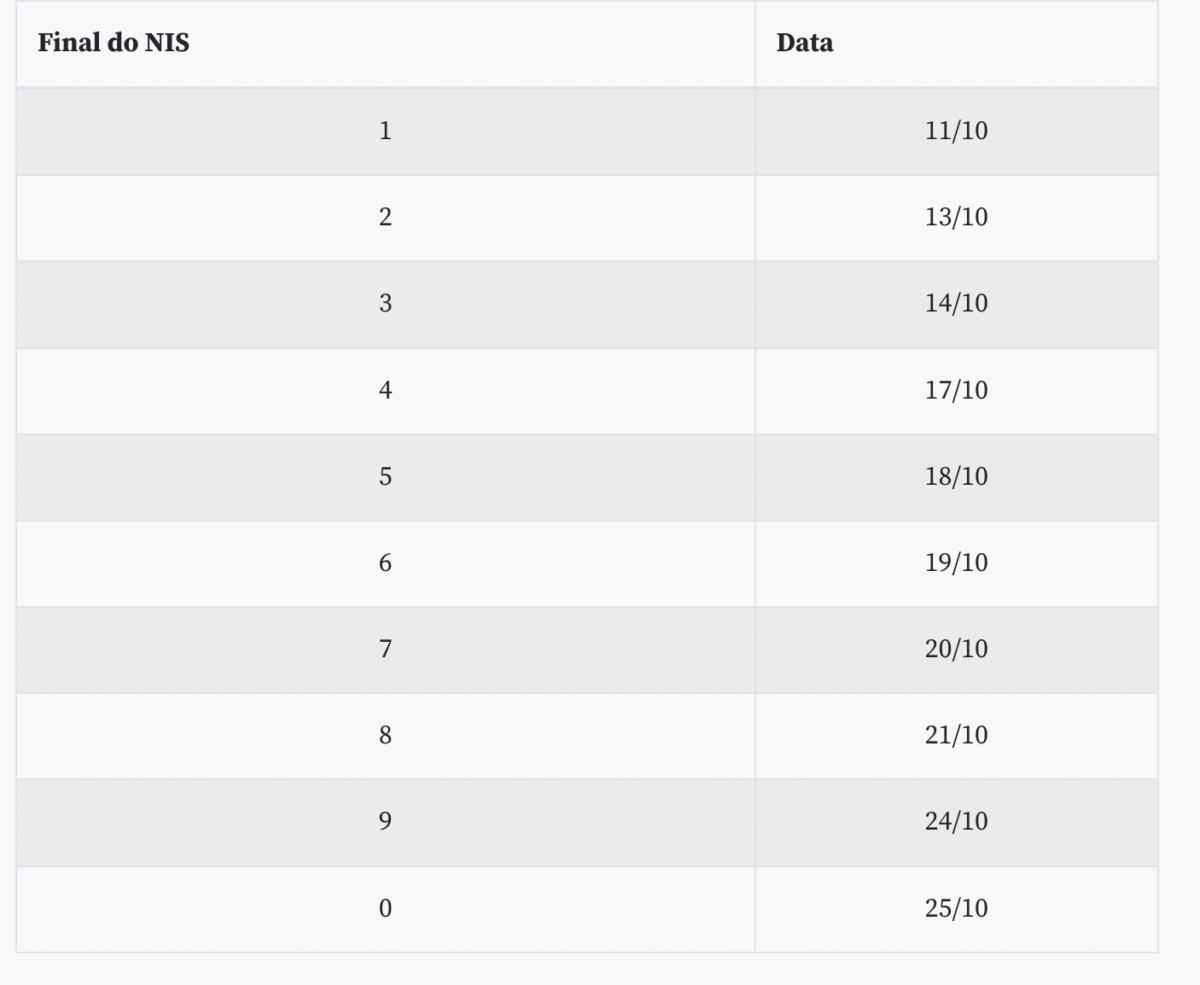The height and width of the screenshot is (985, 1200).
Task: Click the date cell 20/10
Action: [956, 649]
